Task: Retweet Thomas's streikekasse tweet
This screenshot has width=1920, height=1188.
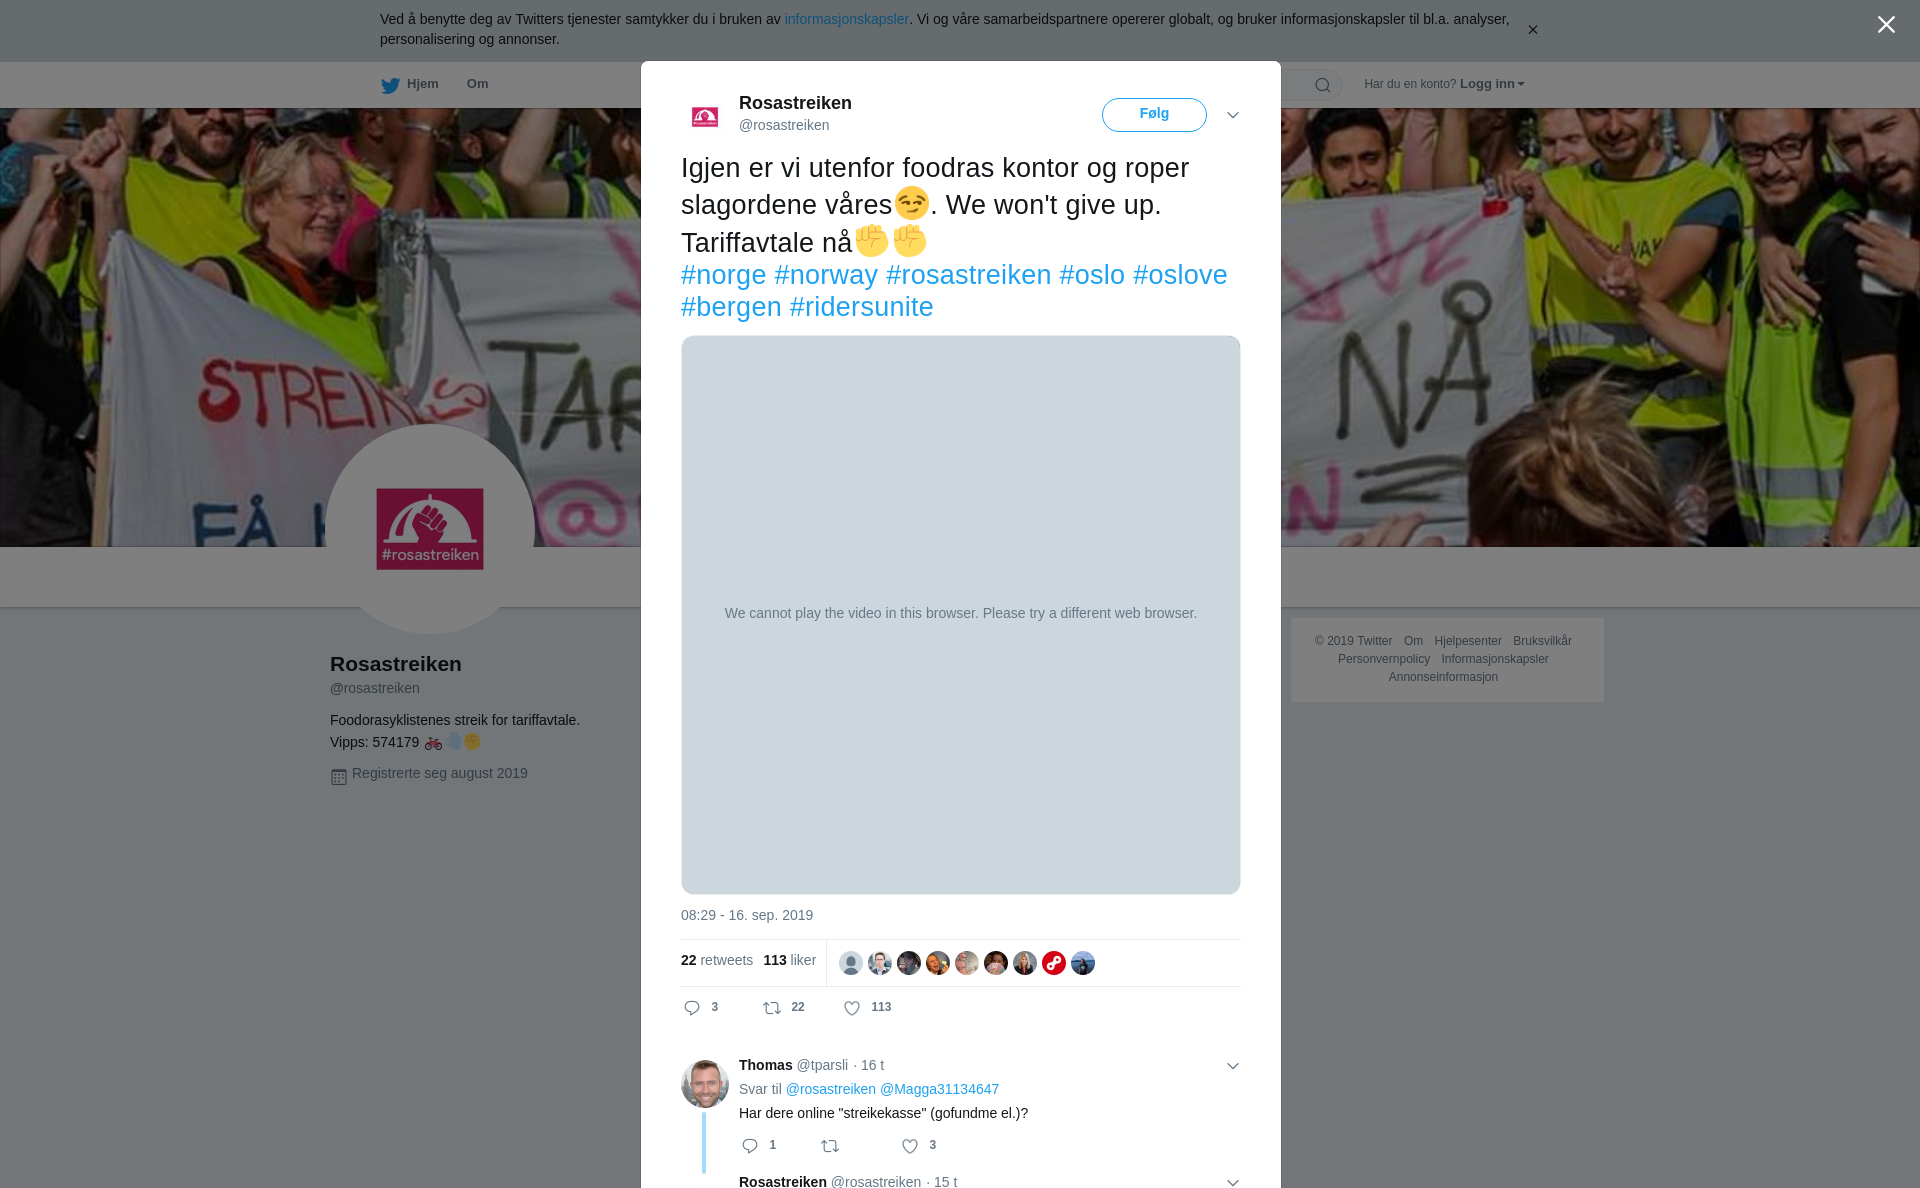Action: (x=830, y=1146)
